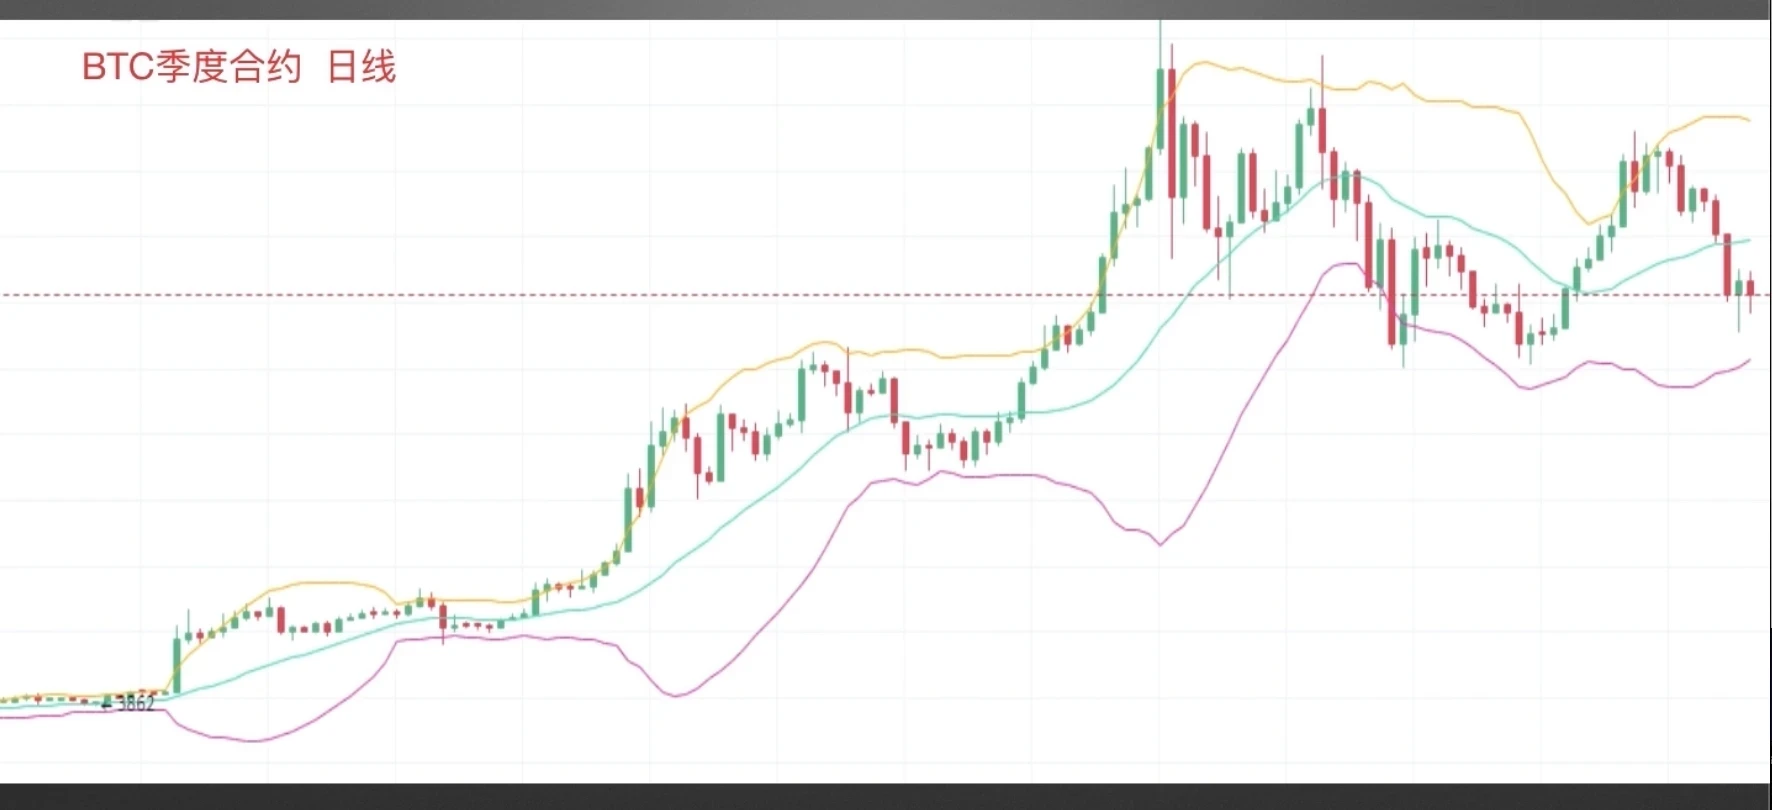Click the 3862 low price label

[136, 703]
